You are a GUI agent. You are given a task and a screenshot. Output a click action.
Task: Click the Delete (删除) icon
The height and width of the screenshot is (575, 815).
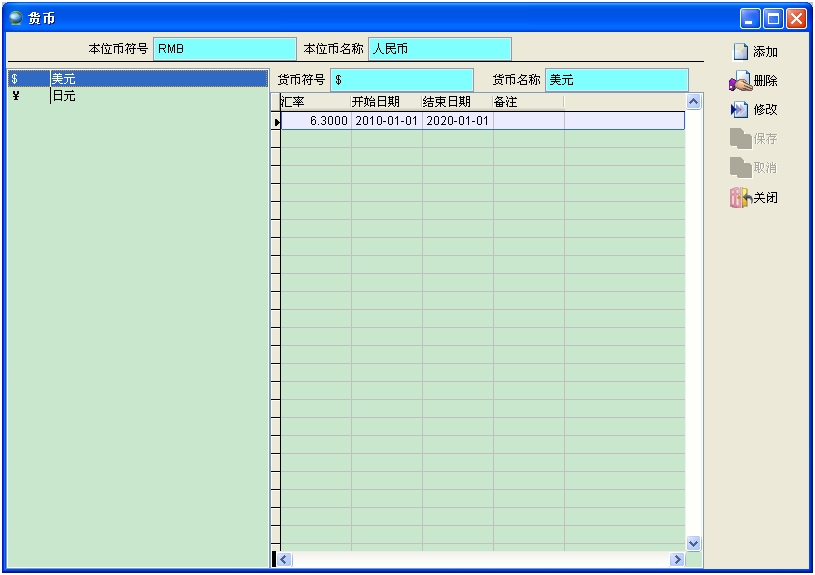tap(740, 81)
